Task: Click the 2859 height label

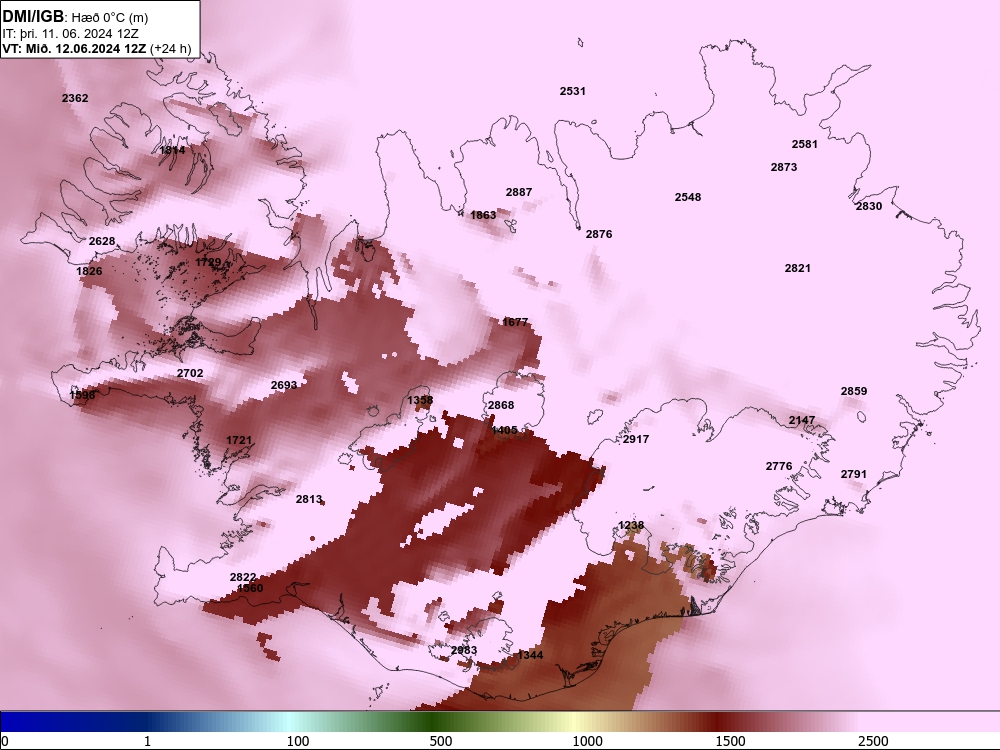Action: point(854,392)
